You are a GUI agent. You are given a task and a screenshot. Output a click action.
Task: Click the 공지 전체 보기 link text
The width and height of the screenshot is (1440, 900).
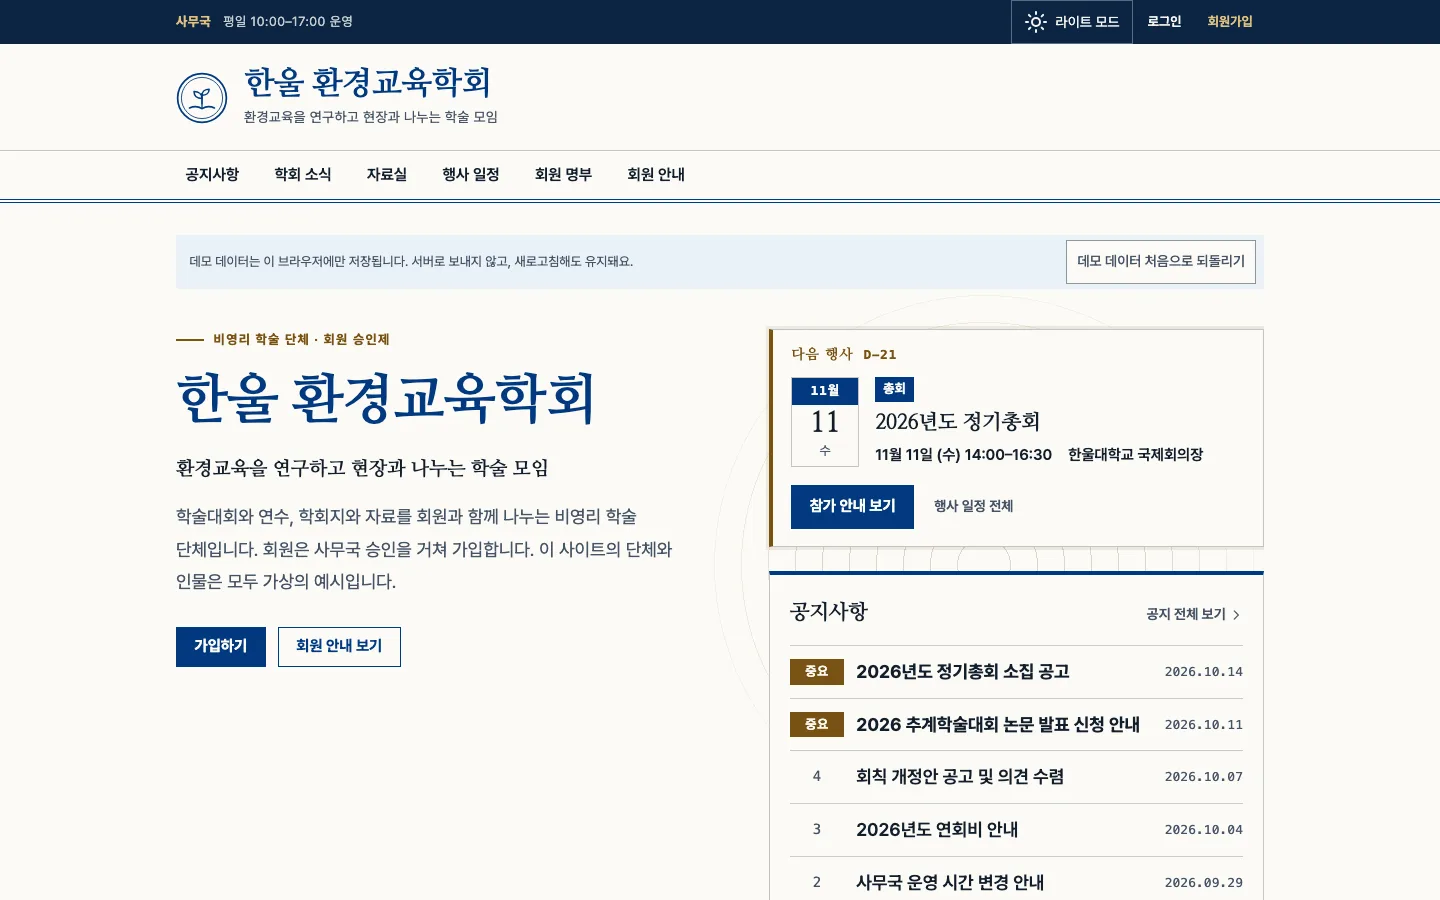[1186, 615]
